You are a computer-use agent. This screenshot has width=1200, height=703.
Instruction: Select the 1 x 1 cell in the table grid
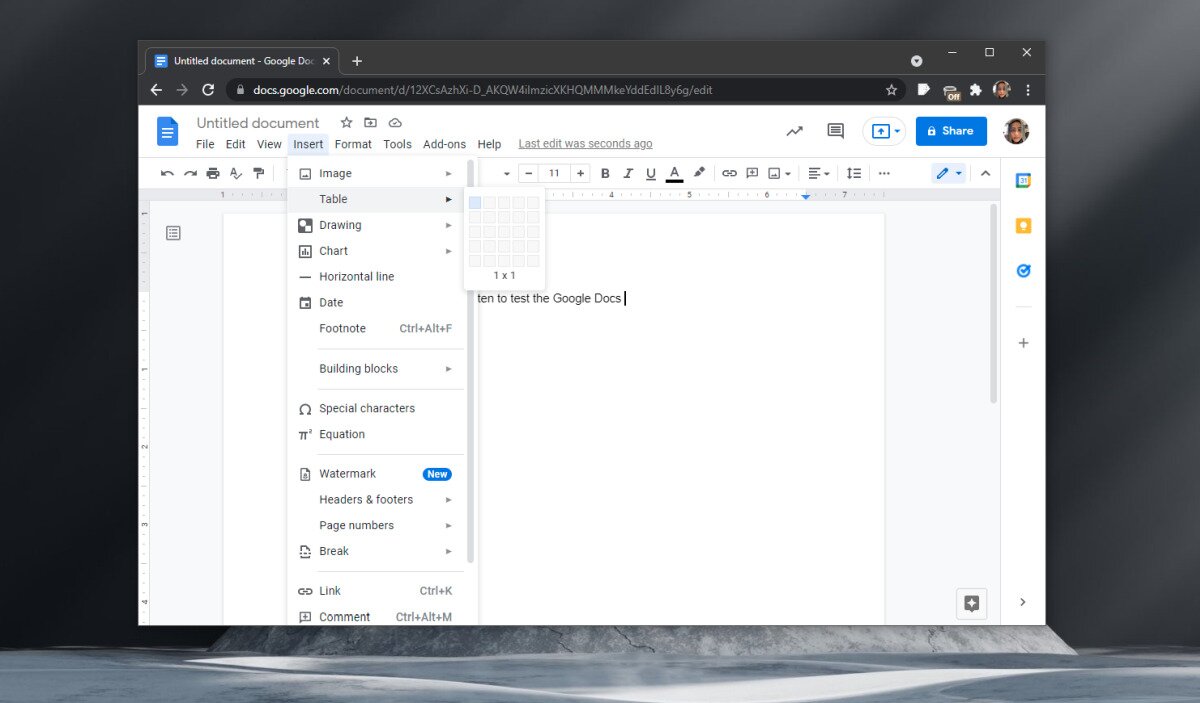(475, 202)
